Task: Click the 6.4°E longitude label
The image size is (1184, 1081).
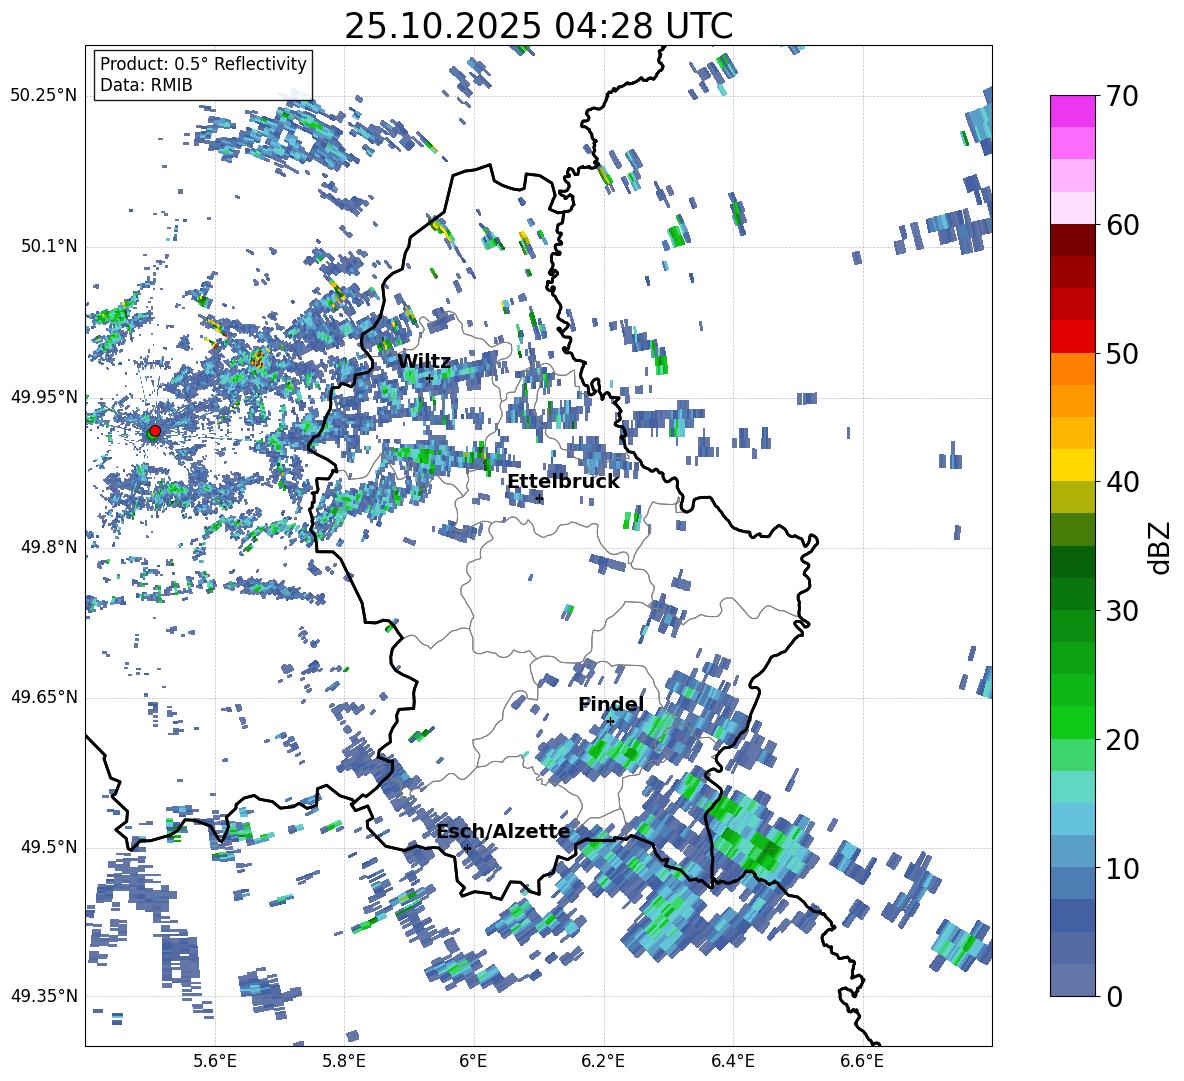Action: pyautogui.click(x=732, y=1061)
